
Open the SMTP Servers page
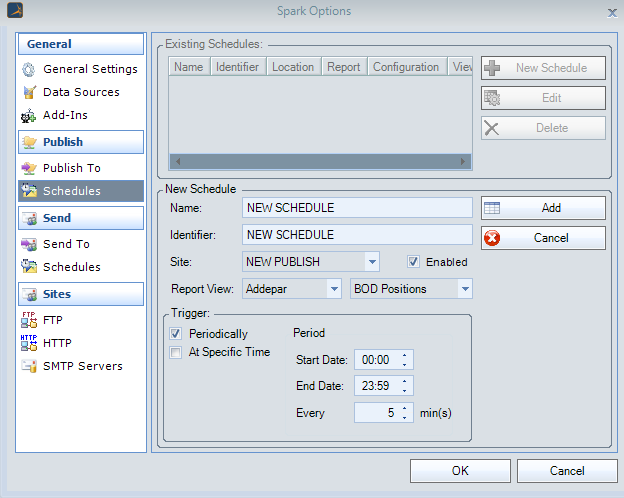pyautogui.click(x=81, y=366)
